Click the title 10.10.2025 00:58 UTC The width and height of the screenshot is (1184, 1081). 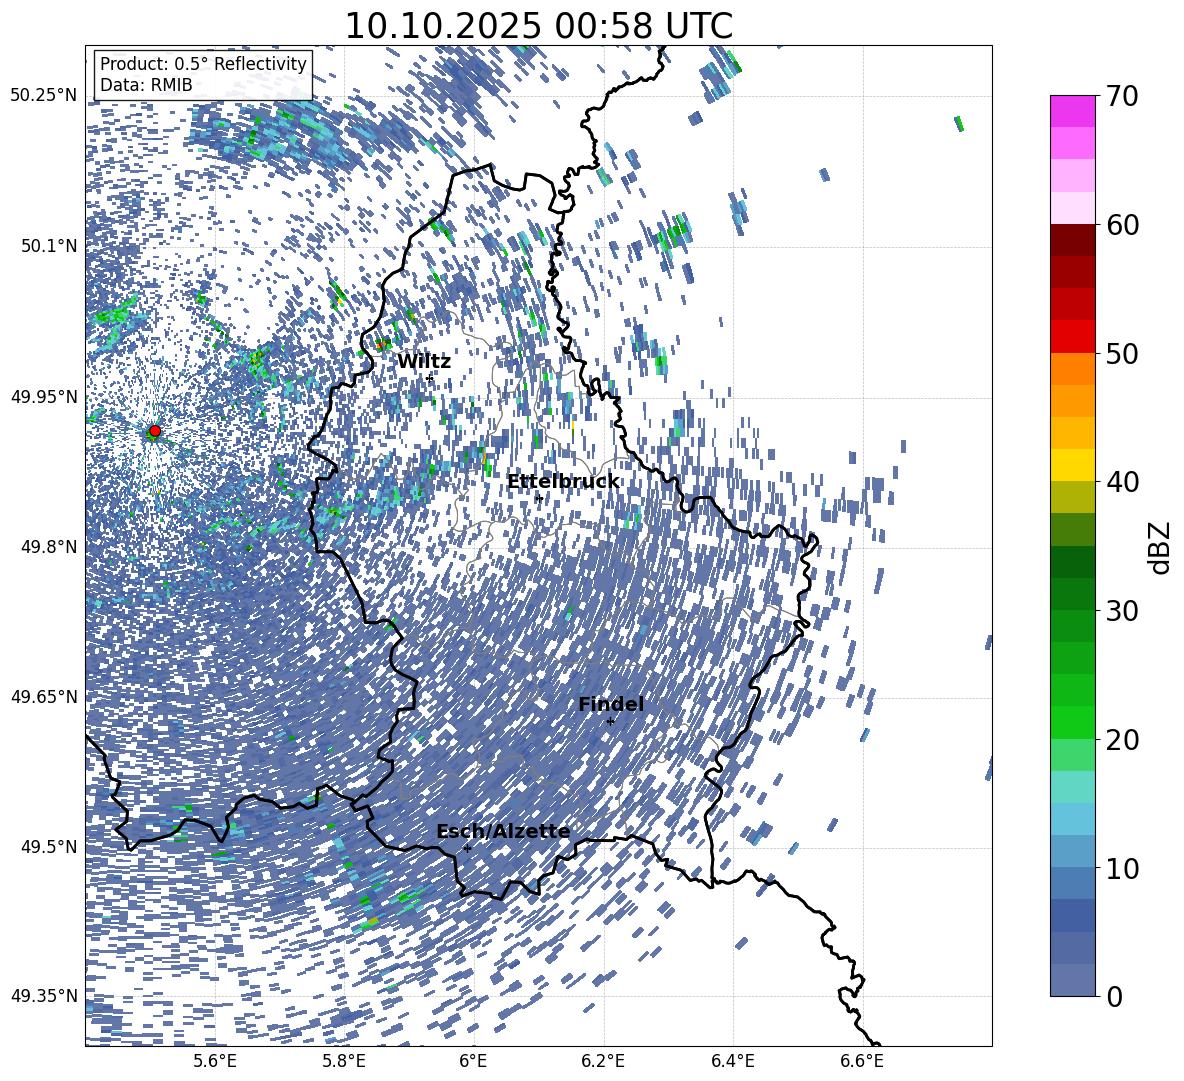[x=538, y=26]
